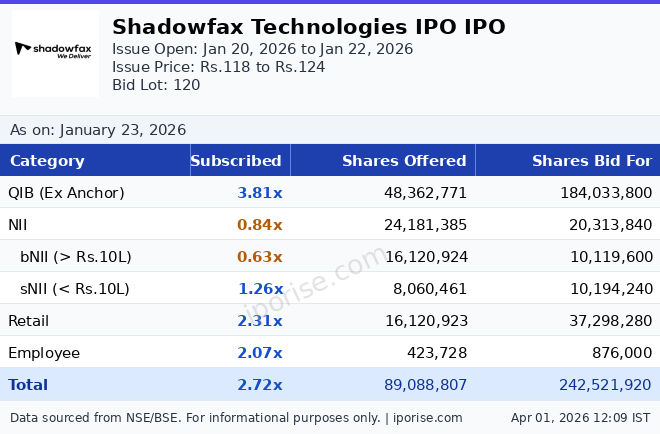The height and width of the screenshot is (434, 660).
Task: Click the 0.84x NII subscription value
Action: [259, 225]
